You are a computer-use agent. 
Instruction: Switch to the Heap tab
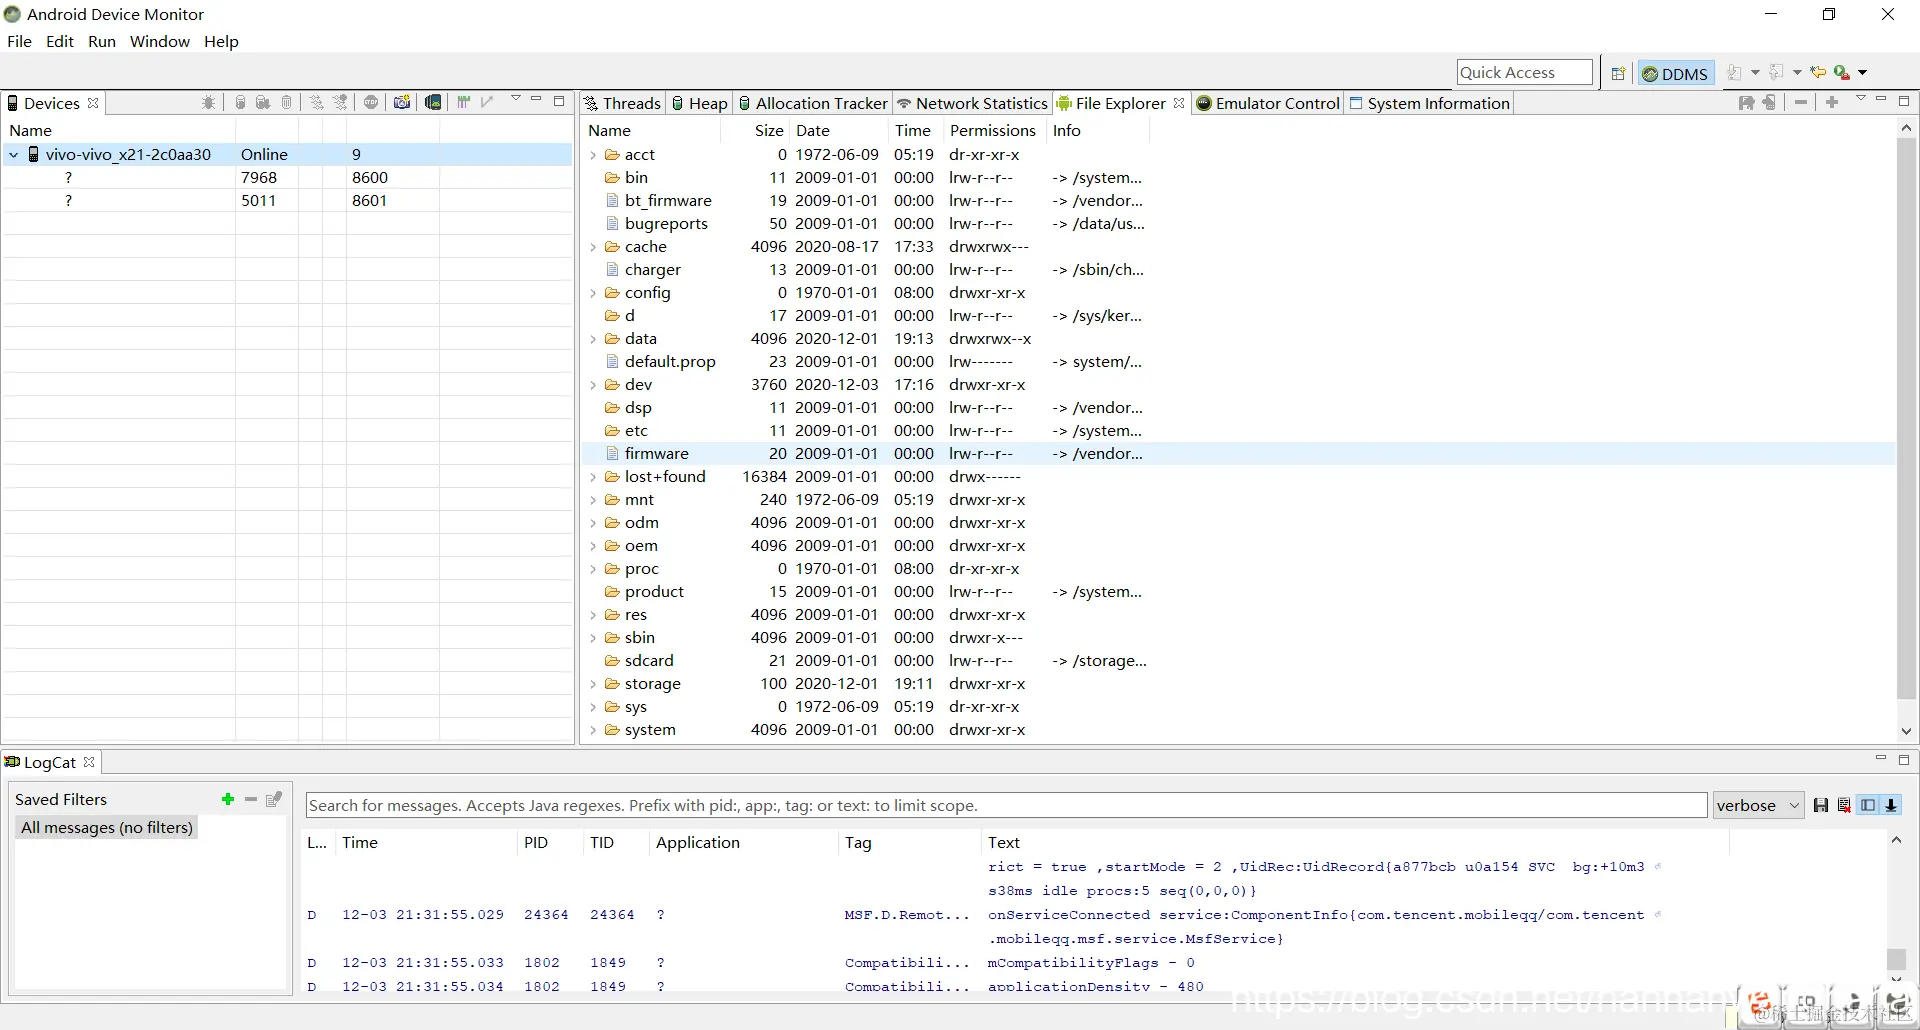click(699, 103)
